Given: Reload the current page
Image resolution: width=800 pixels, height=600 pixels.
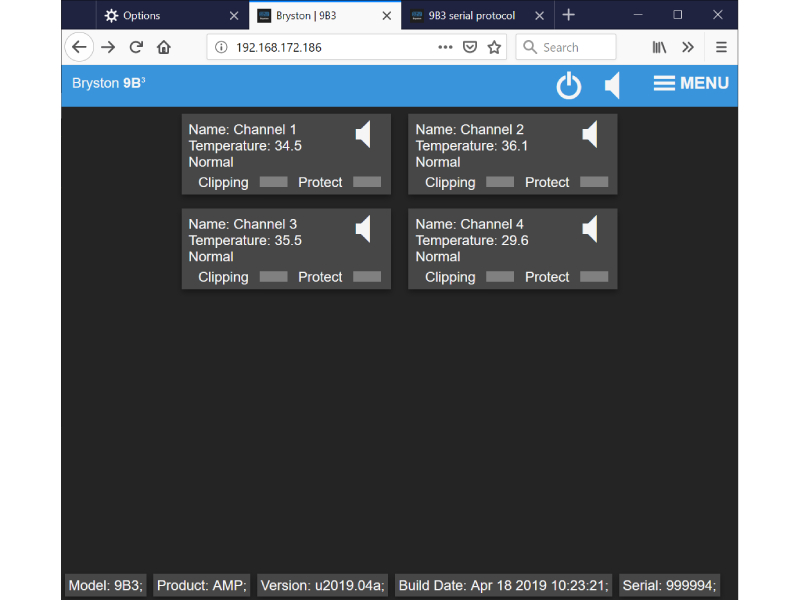Looking at the screenshot, I should pos(136,47).
